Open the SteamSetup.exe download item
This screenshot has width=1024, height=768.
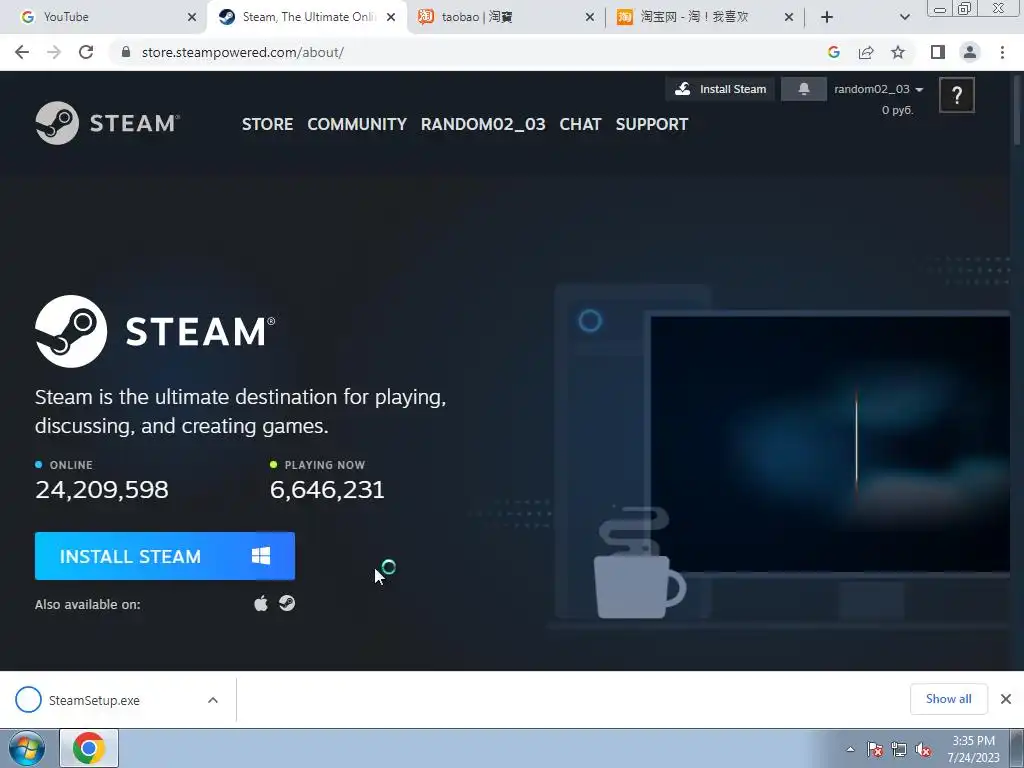point(93,700)
